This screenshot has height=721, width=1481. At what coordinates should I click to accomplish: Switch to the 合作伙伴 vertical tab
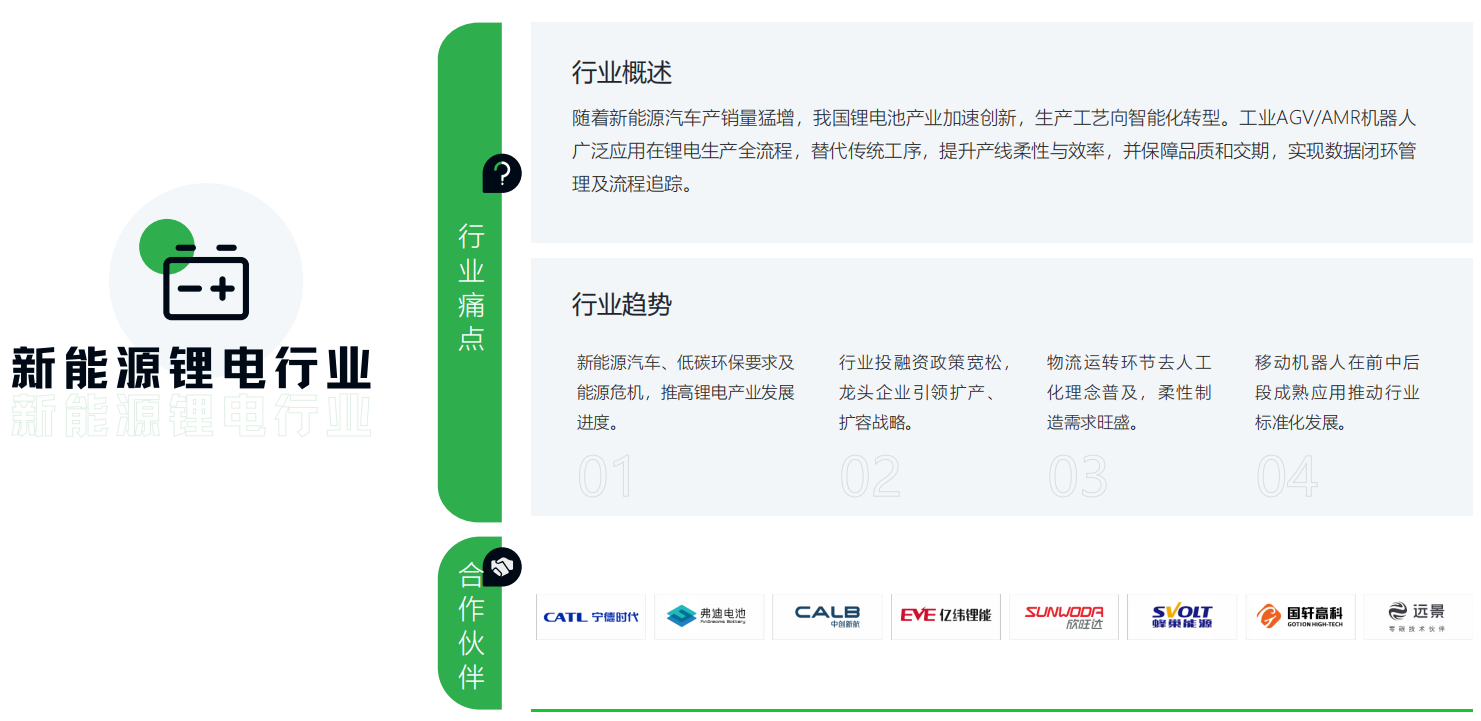pos(471,626)
